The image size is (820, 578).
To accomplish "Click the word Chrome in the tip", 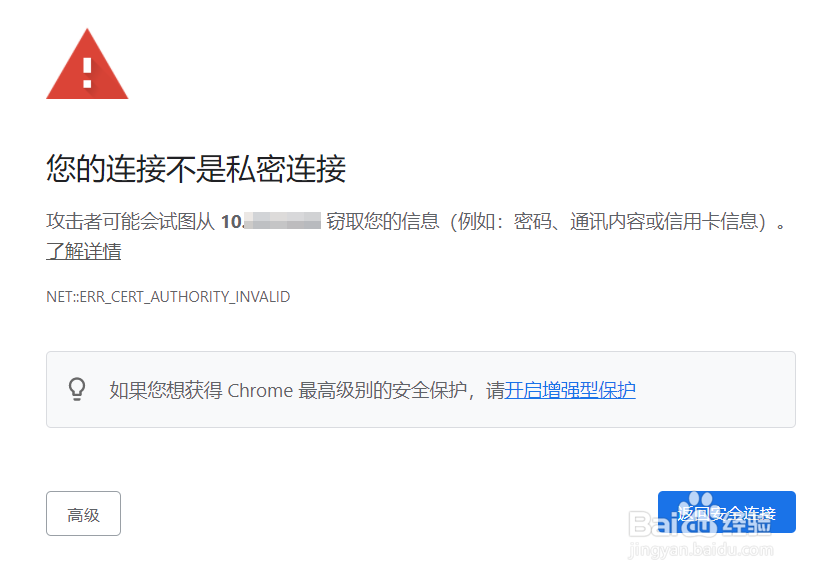I will [260, 391].
